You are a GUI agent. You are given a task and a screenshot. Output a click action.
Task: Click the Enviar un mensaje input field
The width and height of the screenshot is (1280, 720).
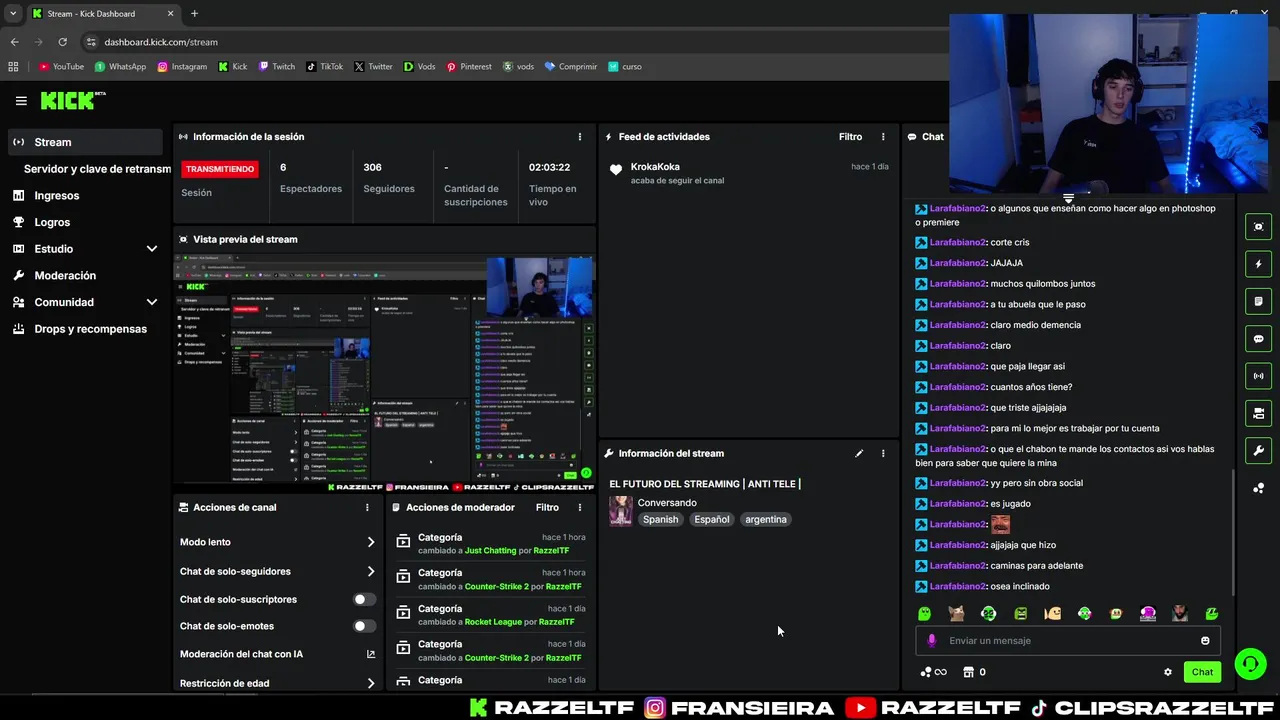click(1068, 641)
